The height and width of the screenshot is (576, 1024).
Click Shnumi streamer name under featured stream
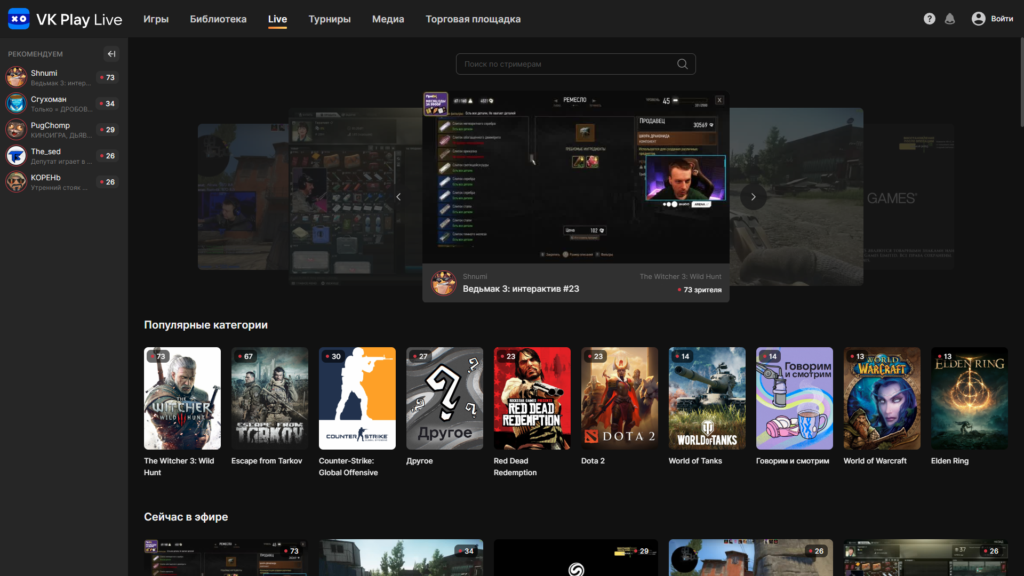click(x=475, y=277)
